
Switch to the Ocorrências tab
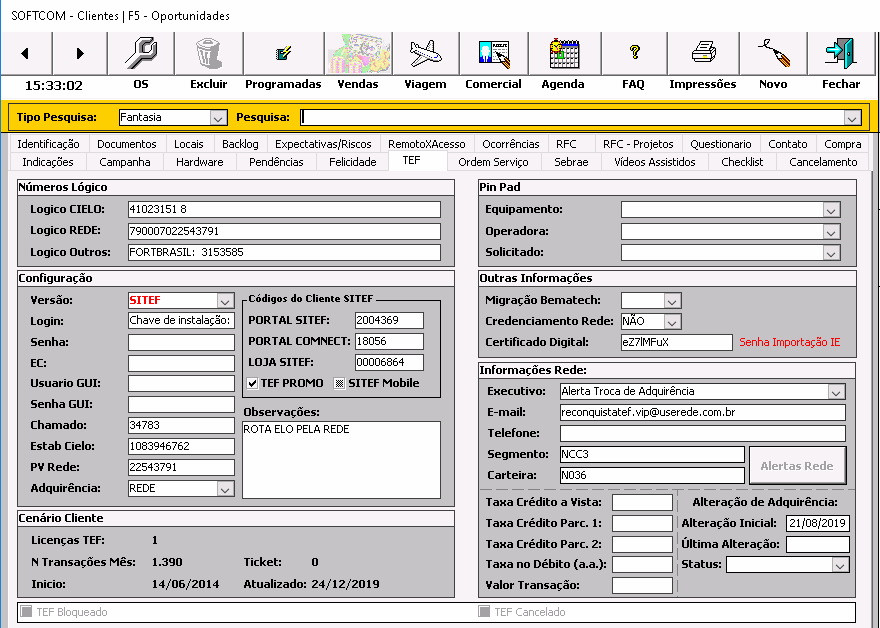click(510, 144)
